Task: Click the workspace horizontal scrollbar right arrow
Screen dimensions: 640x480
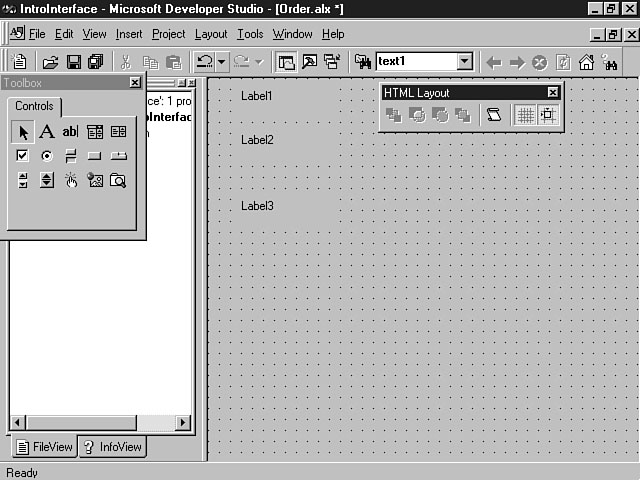Action: click(x=183, y=423)
